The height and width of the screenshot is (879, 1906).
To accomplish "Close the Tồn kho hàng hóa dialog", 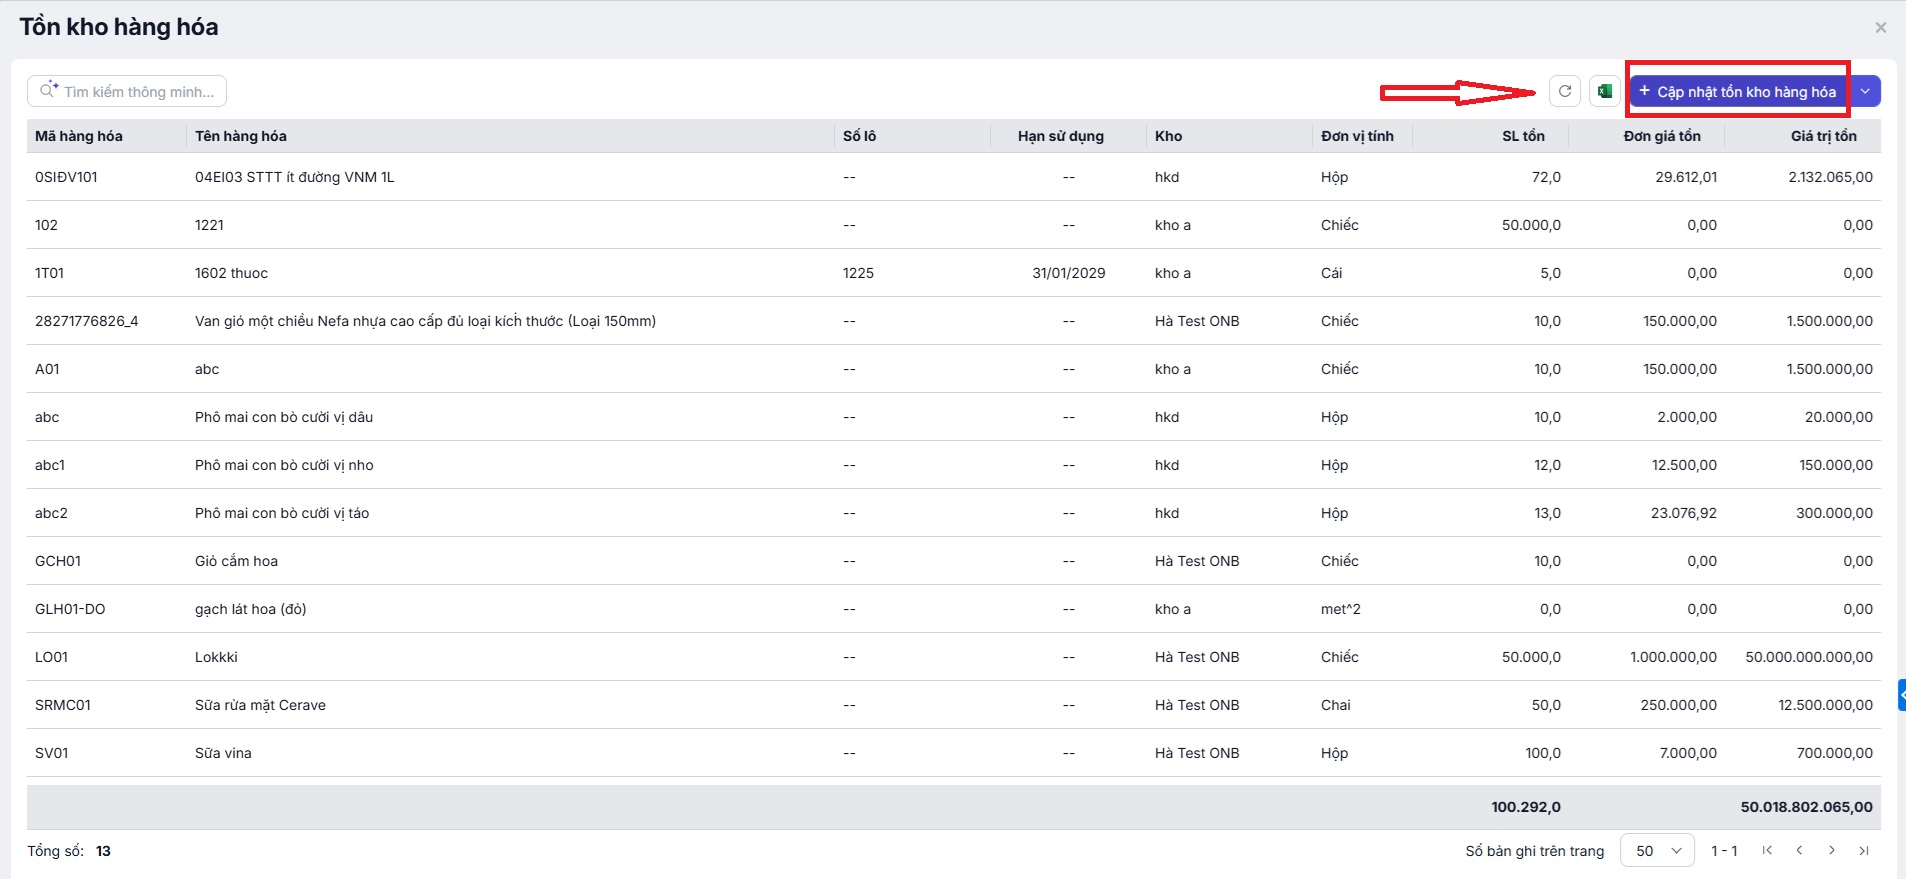I will 1880,28.
